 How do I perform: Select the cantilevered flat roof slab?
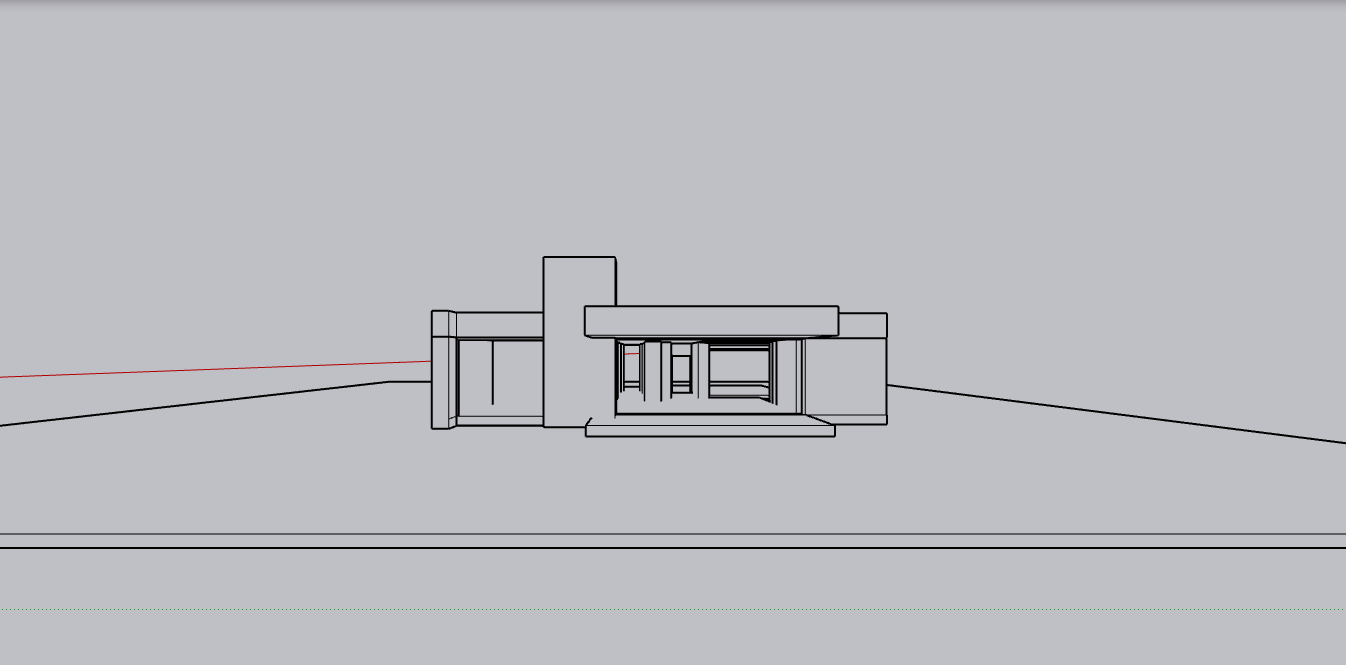711,321
